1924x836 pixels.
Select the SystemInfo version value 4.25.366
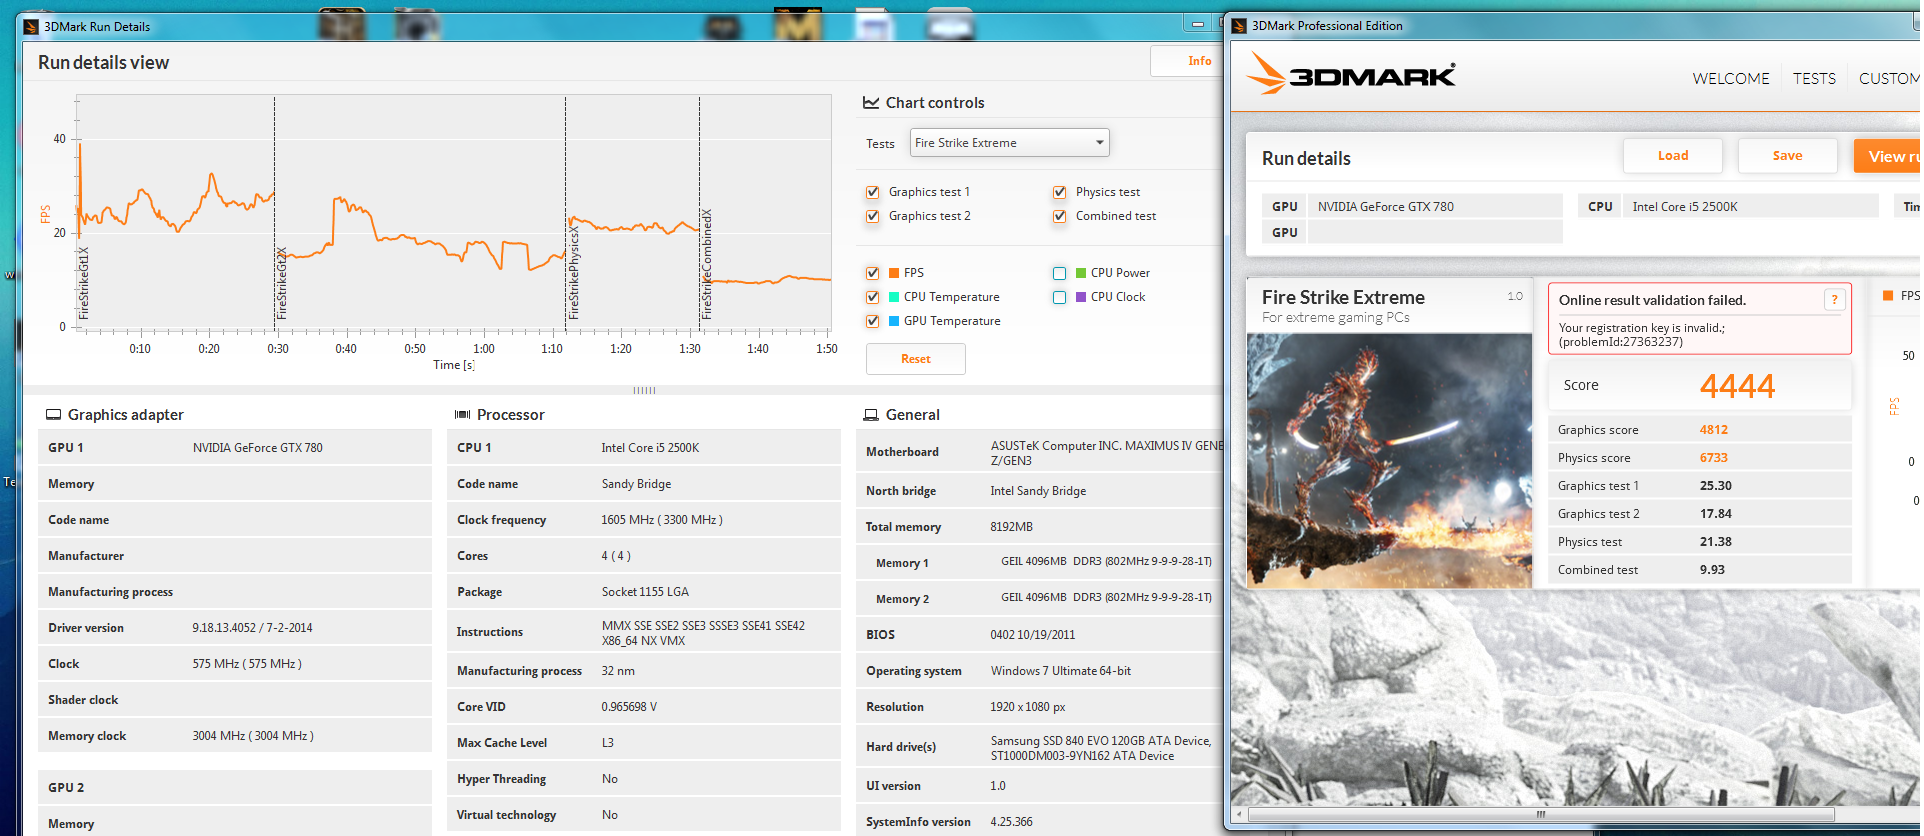click(x=1012, y=822)
